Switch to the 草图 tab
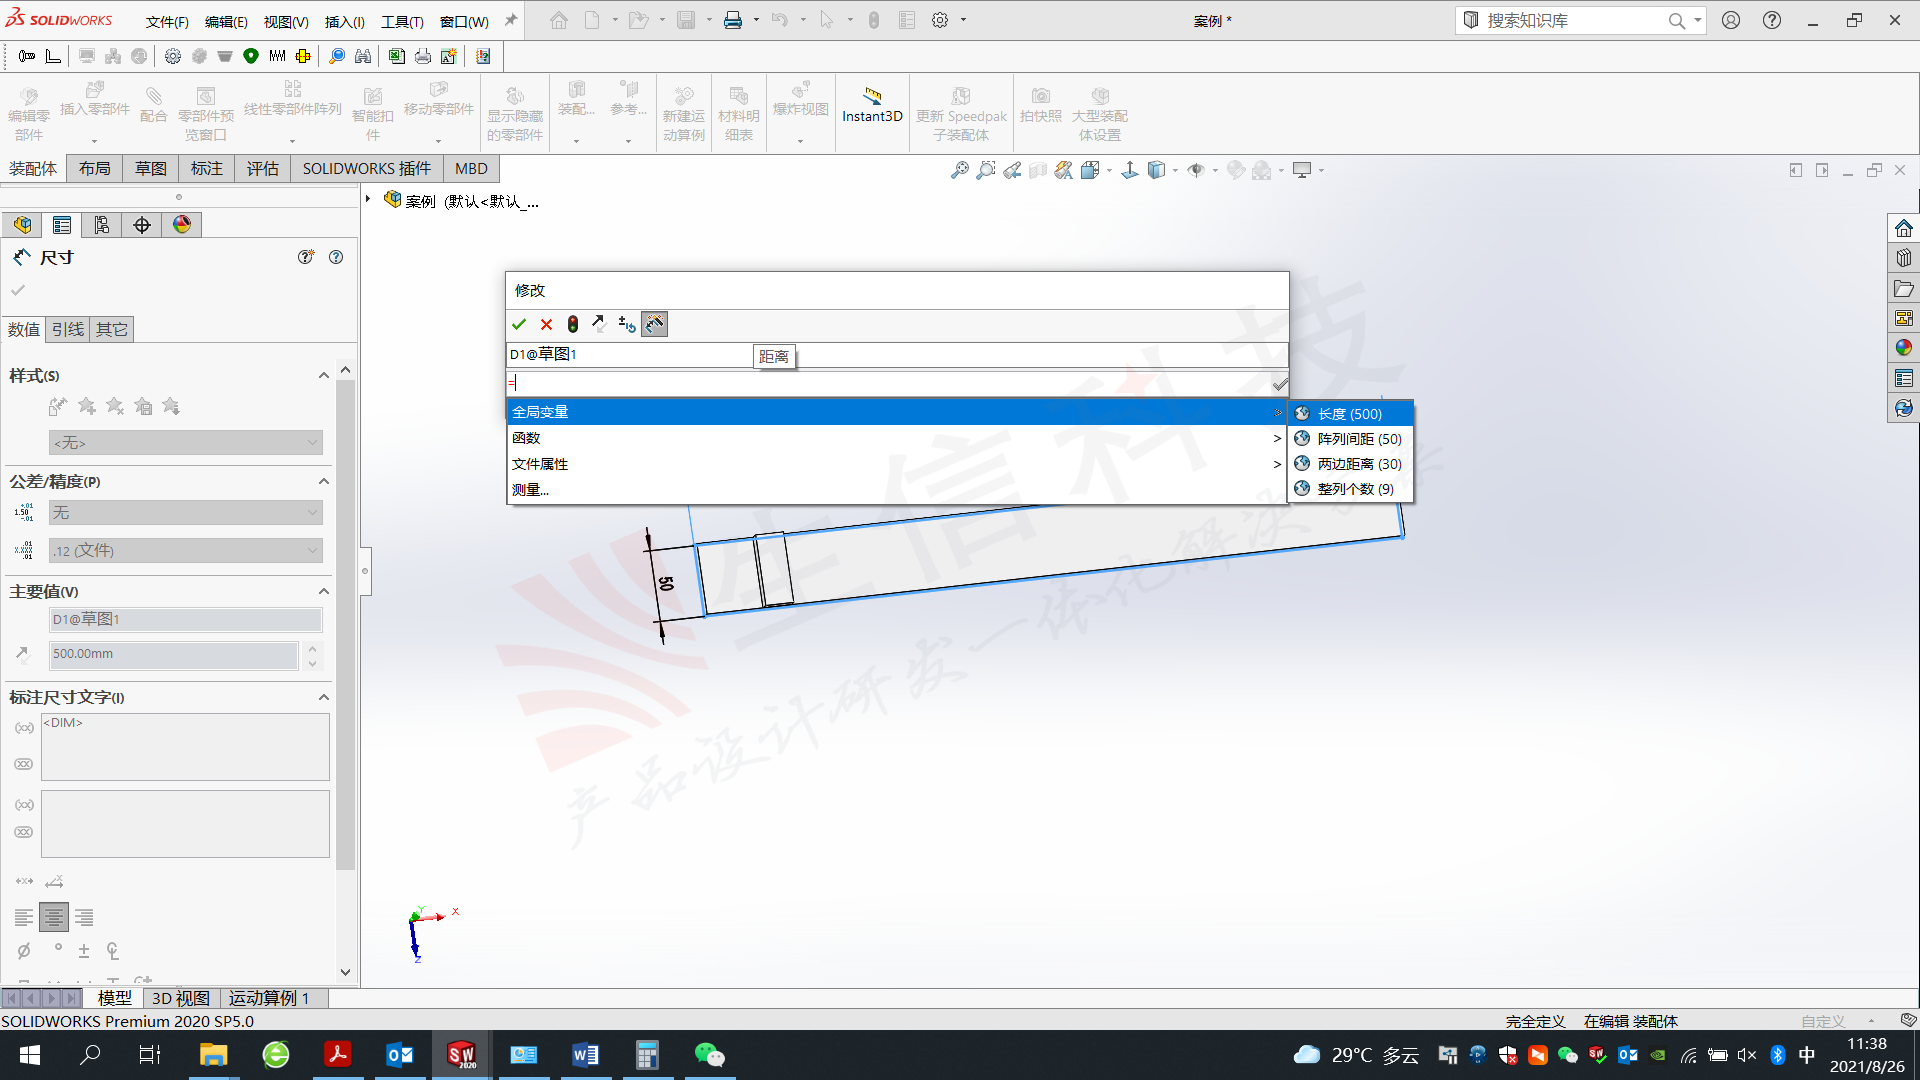This screenshot has width=1920, height=1080. (151, 168)
